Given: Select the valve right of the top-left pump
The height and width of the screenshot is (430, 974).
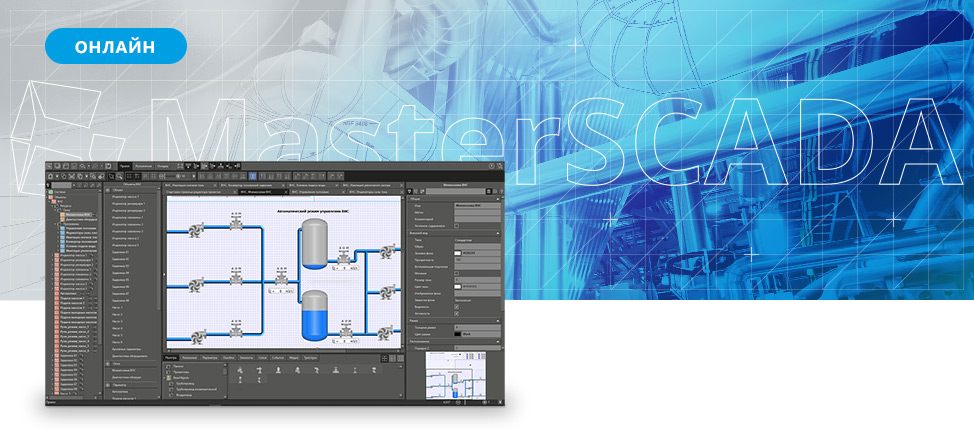Looking at the screenshot, I should tap(235, 222).
